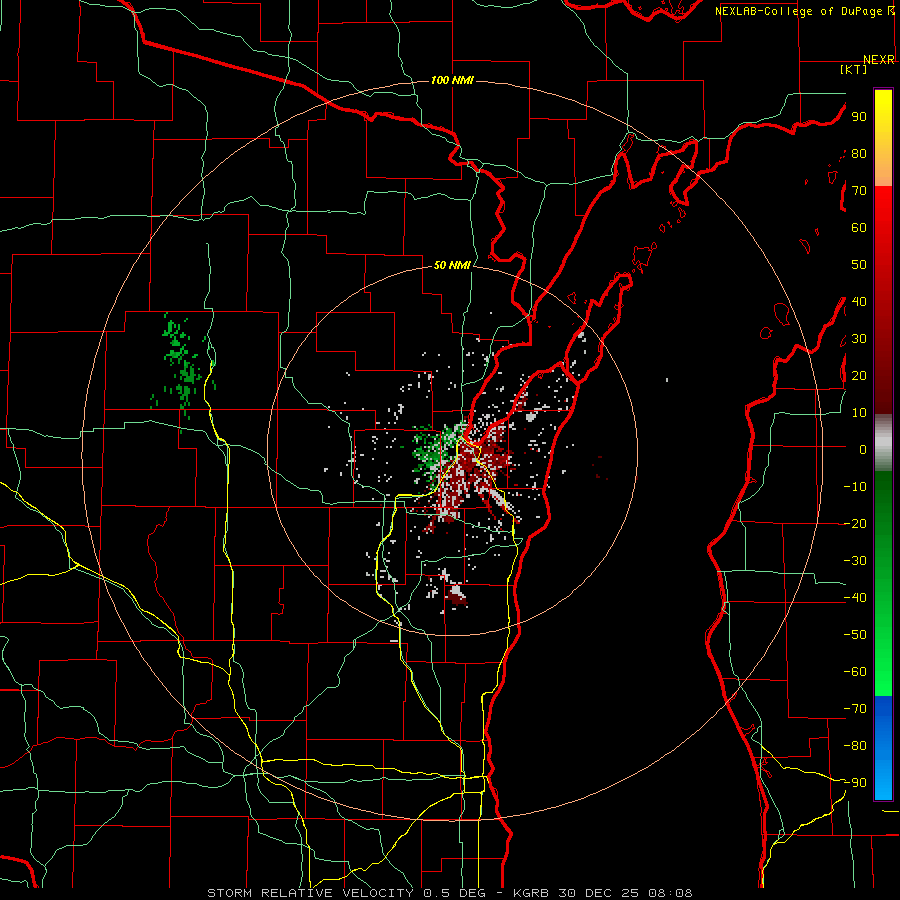The height and width of the screenshot is (900, 900).
Task: Click the NEXR label at top right
Action: [x=879, y=60]
